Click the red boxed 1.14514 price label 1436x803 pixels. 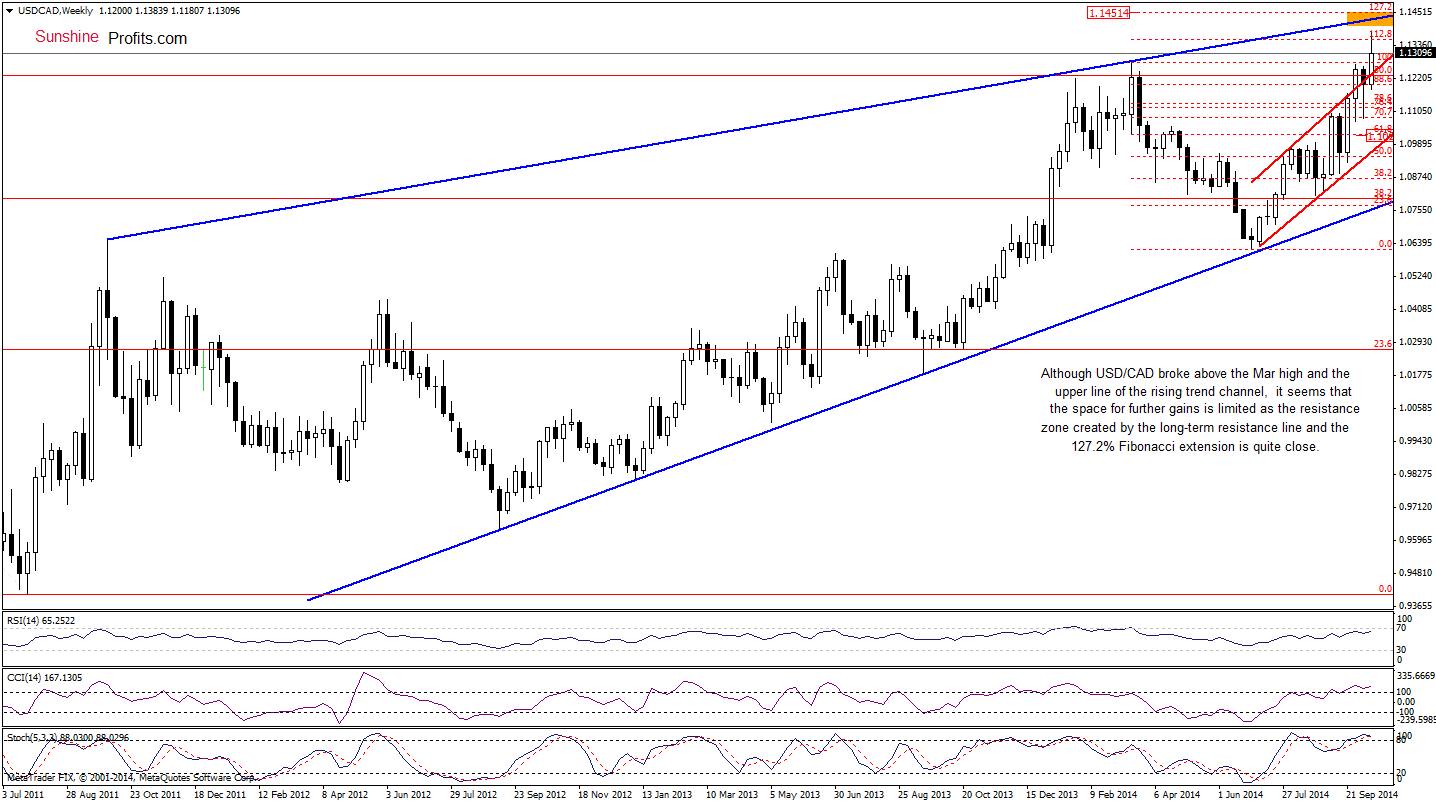click(x=1111, y=13)
